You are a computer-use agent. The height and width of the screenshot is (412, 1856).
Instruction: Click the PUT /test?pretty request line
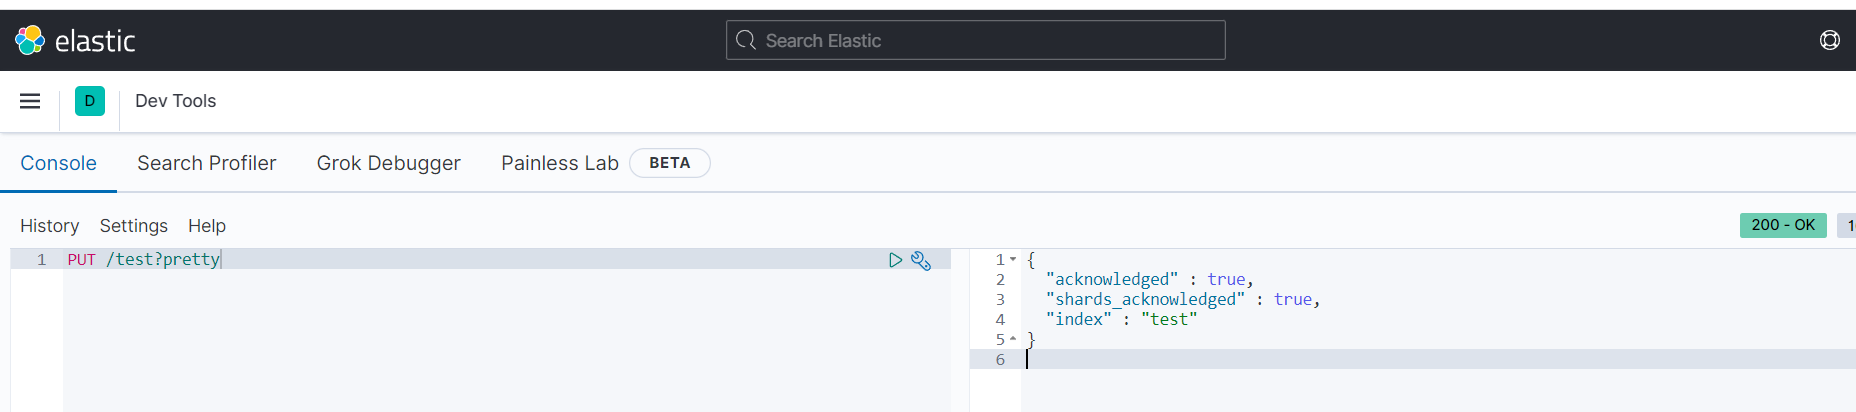[143, 259]
